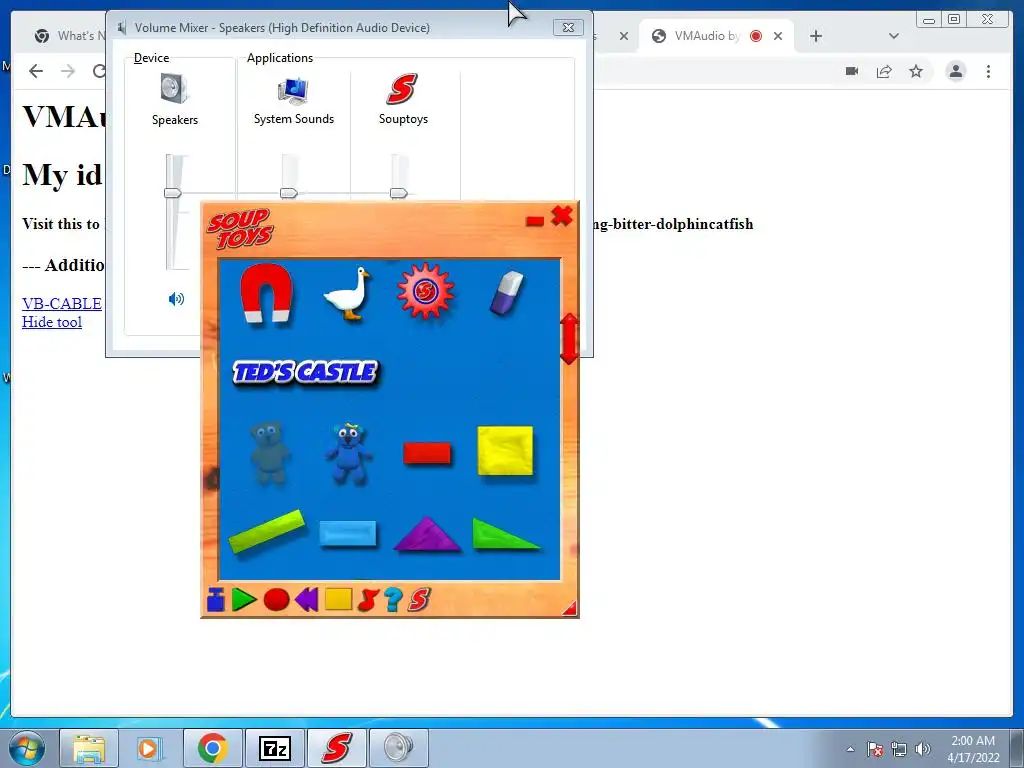Open Windows Media Player from taskbar
This screenshot has width=1024, height=768.
(x=148, y=748)
